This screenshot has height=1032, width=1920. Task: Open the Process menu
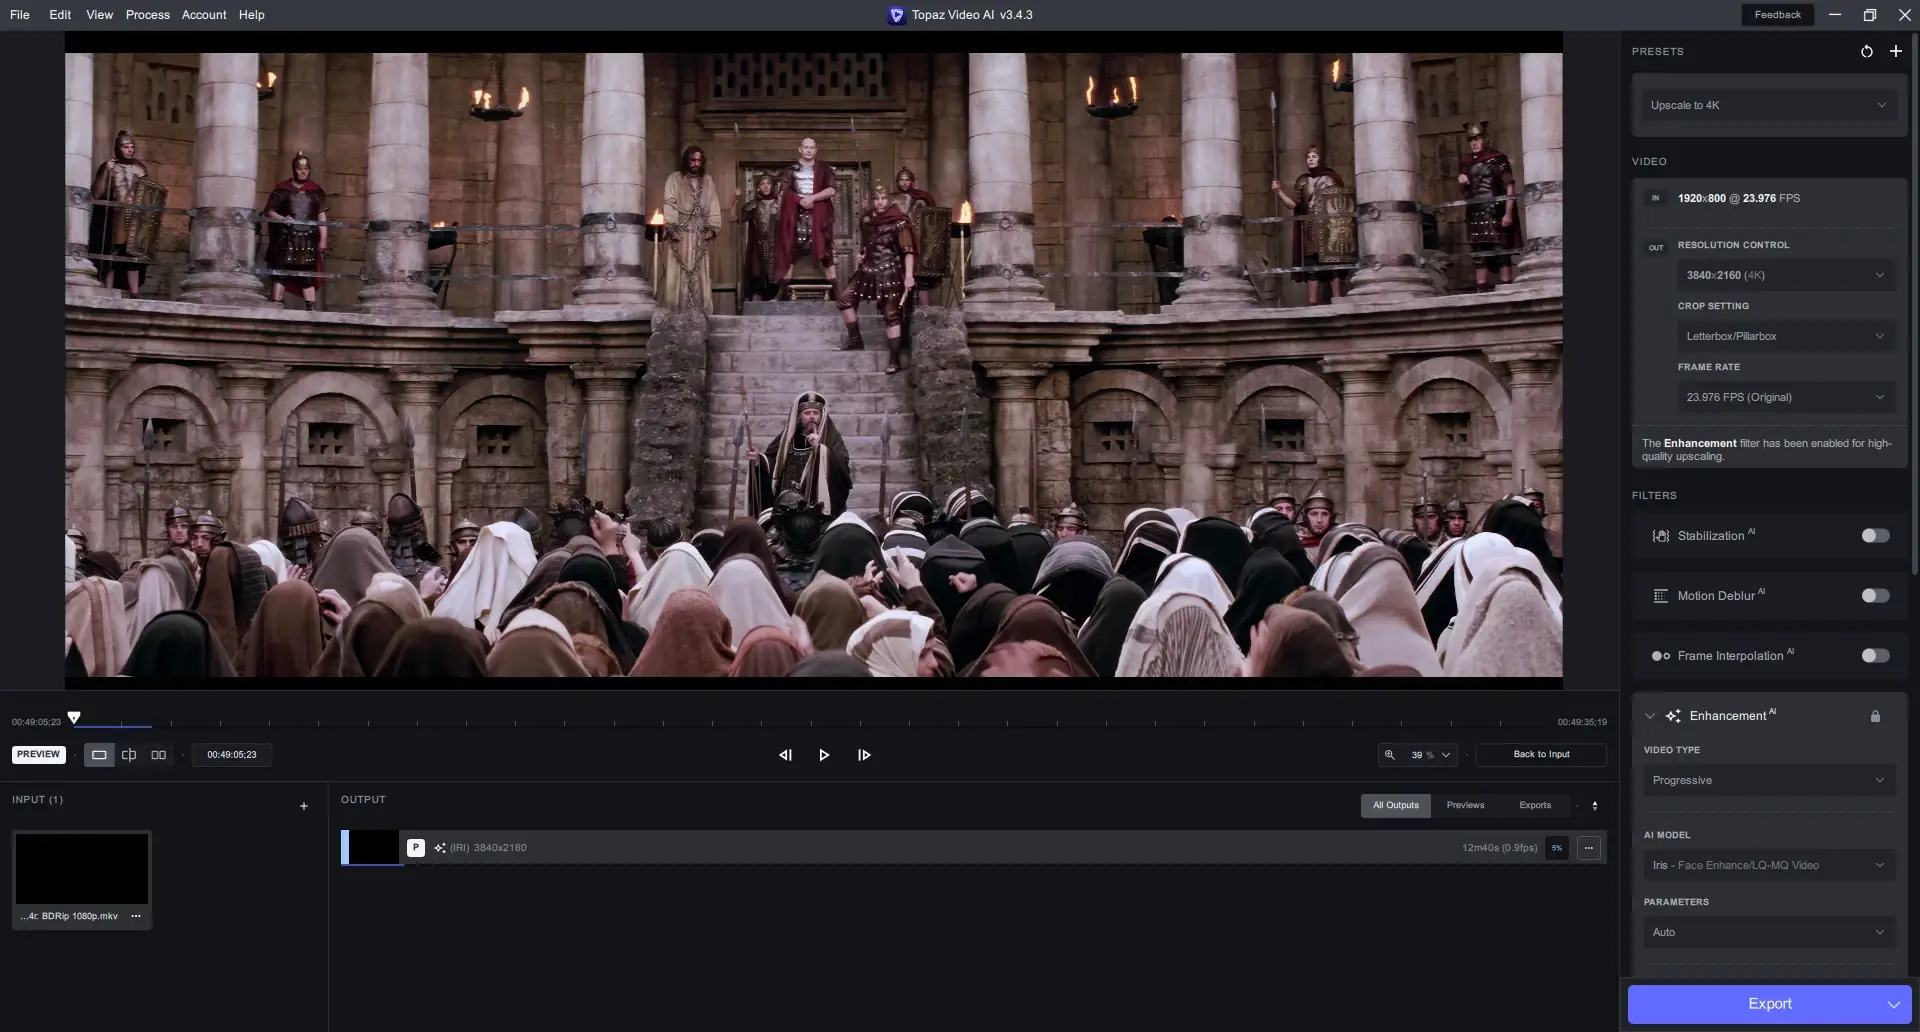(x=148, y=15)
